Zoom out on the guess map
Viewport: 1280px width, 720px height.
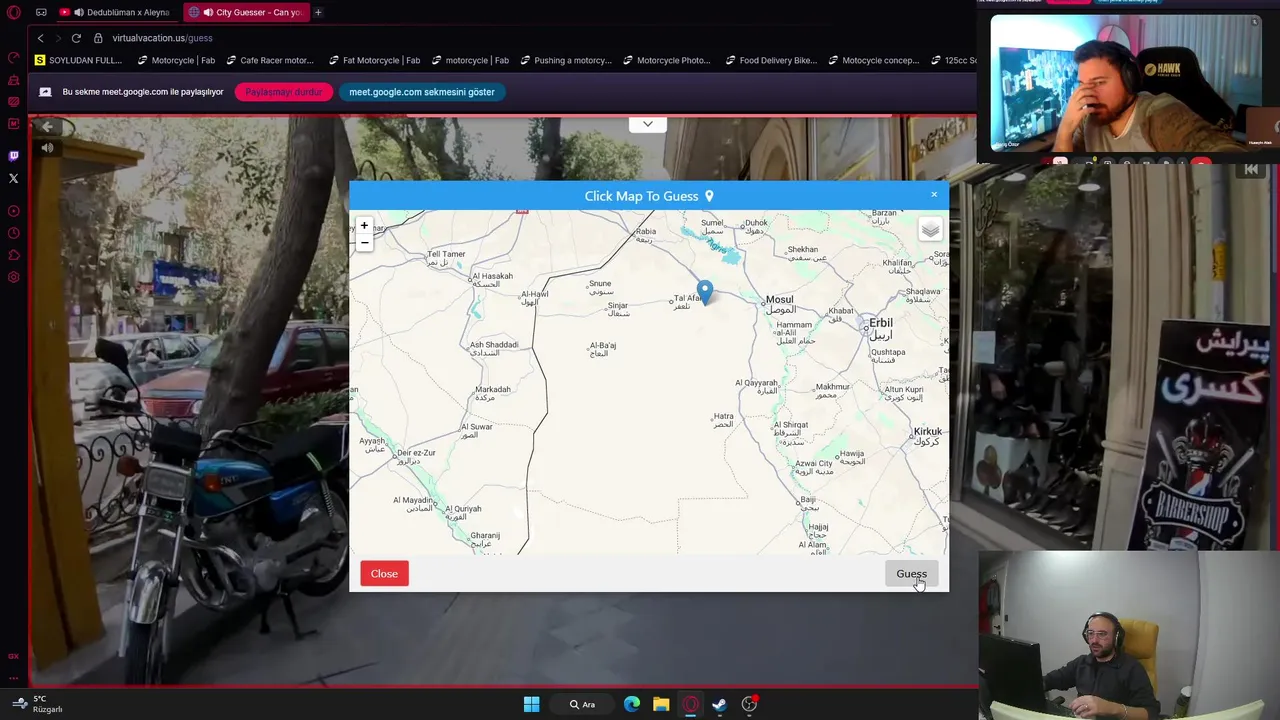364,242
